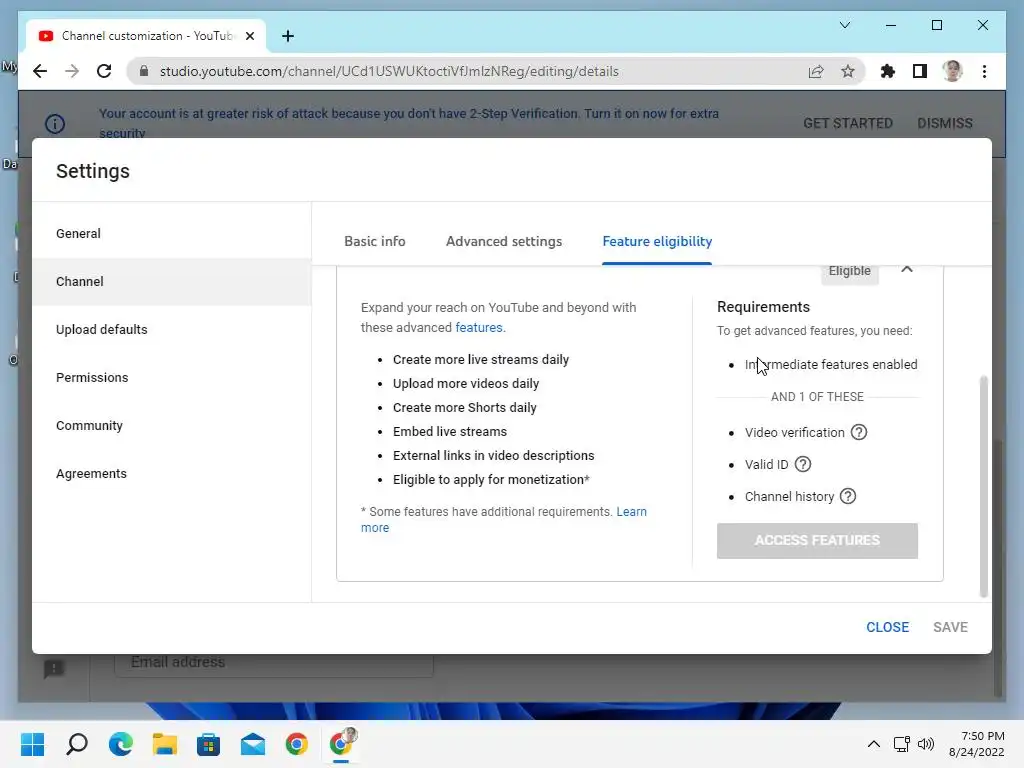
Task: Click the Access Features button
Action: 817,541
